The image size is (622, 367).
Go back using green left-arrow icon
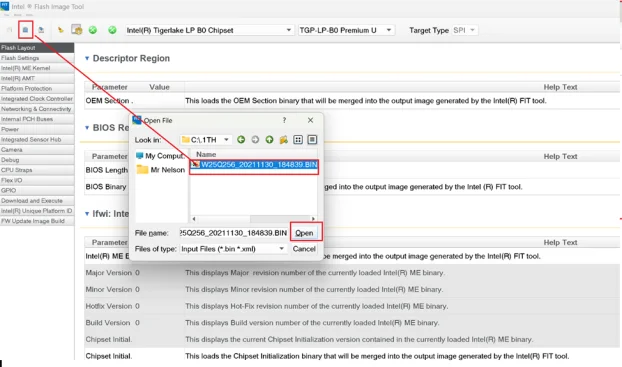(x=241, y=140)
